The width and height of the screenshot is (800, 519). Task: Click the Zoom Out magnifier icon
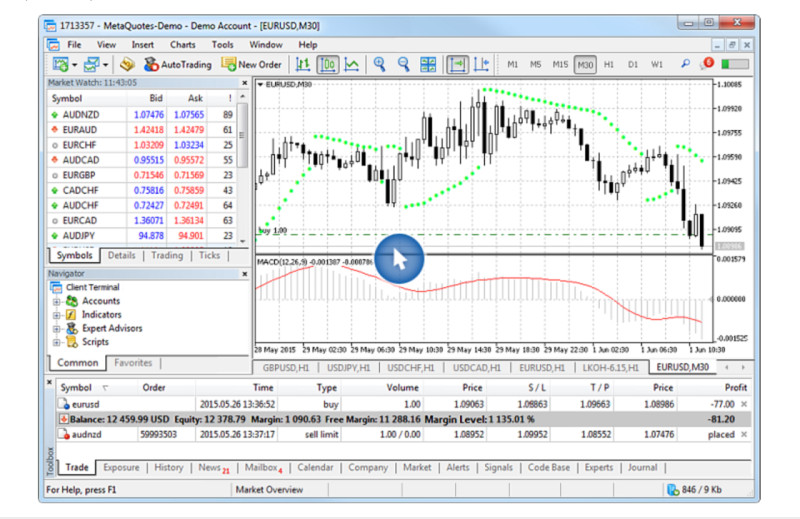(403, 65)
